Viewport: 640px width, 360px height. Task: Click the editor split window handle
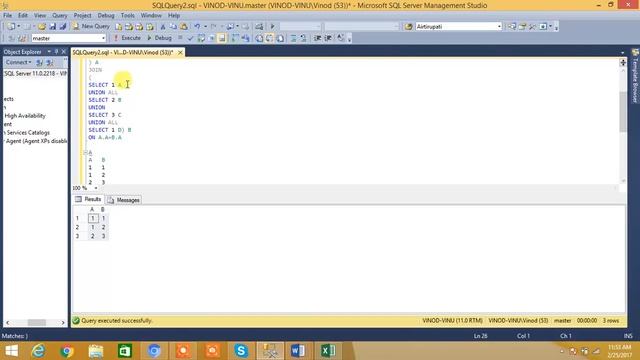pyautogui.click(x=623, y=62)
